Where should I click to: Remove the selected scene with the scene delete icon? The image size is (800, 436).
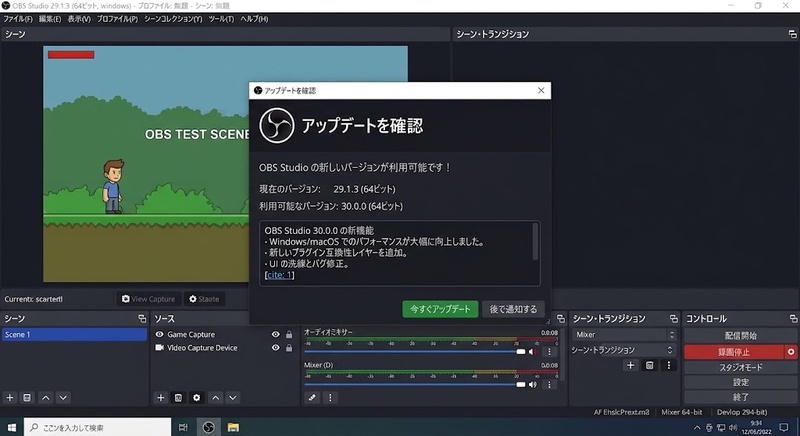tap(28, 398)
